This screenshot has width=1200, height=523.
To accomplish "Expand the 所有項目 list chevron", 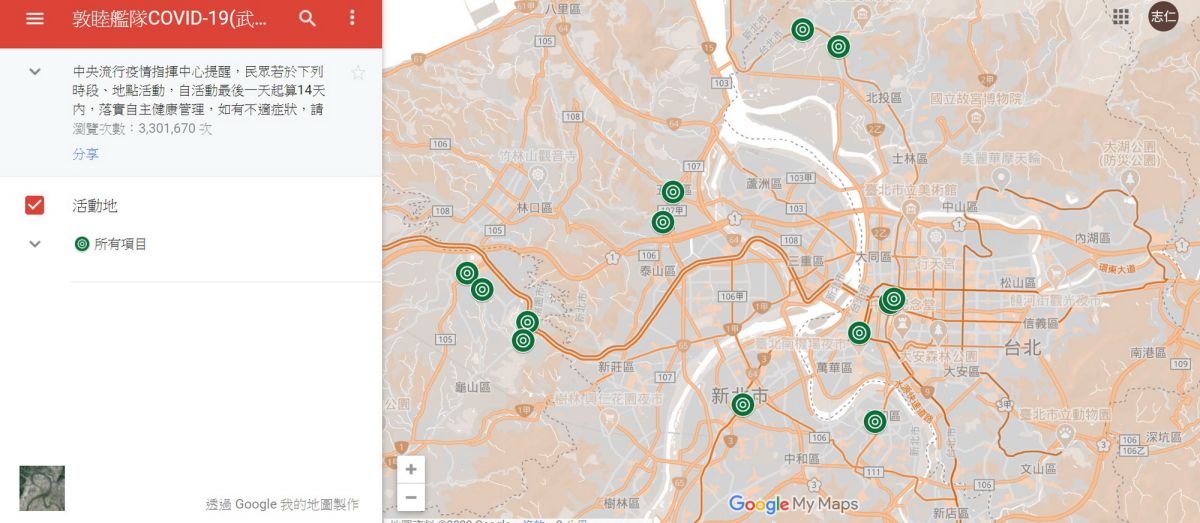I will pos(35,244).
